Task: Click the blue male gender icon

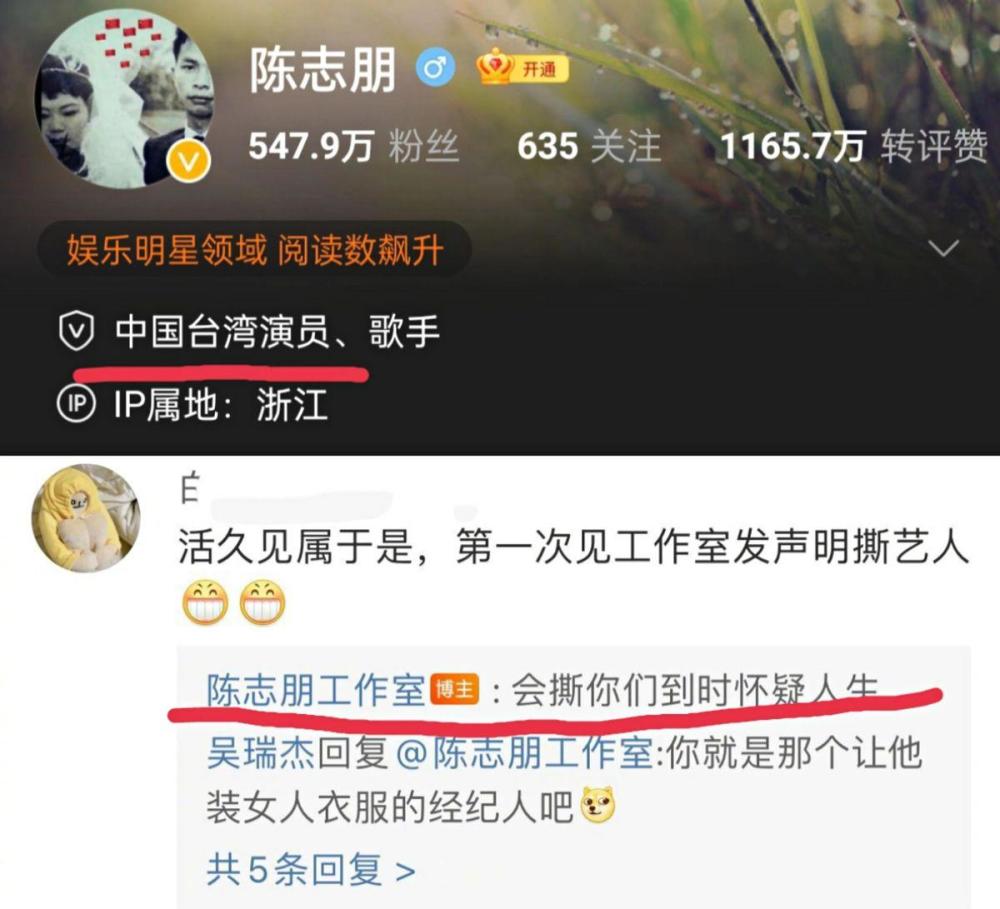Action: 436,68
